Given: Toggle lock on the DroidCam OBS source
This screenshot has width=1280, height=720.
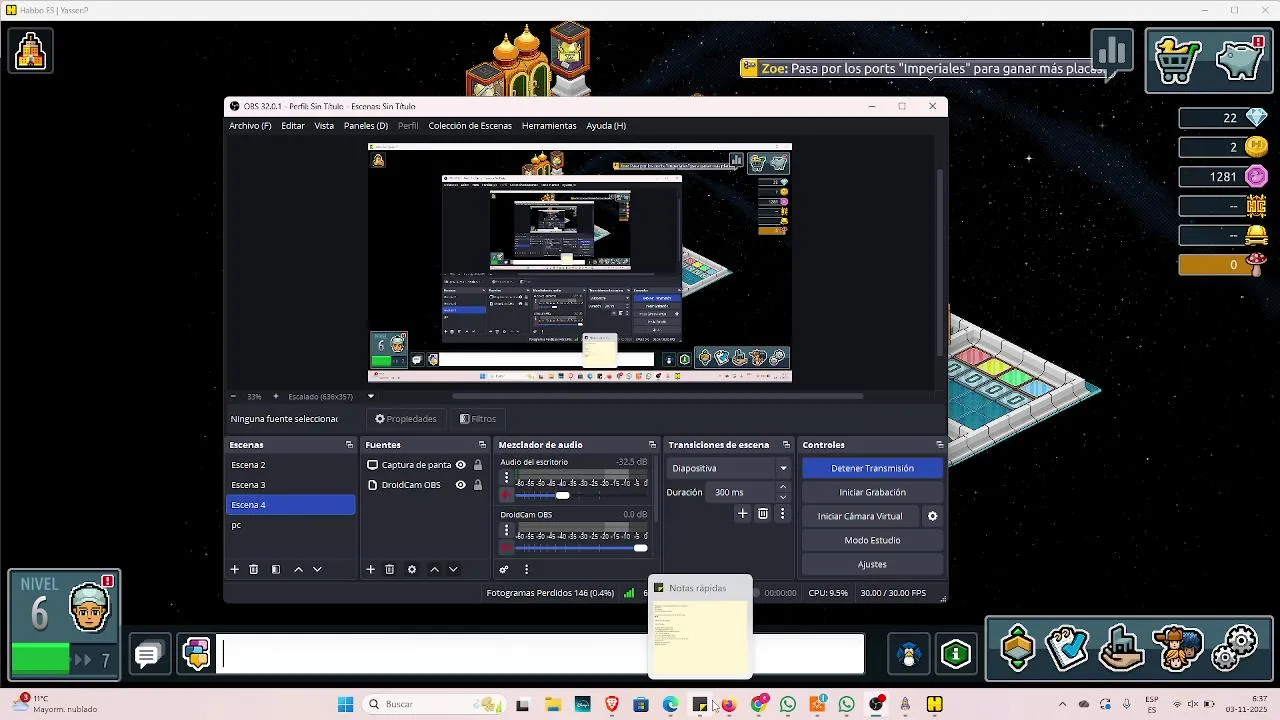Looking at the screenshot, I should pyautogui.click(x=478, y=485).
